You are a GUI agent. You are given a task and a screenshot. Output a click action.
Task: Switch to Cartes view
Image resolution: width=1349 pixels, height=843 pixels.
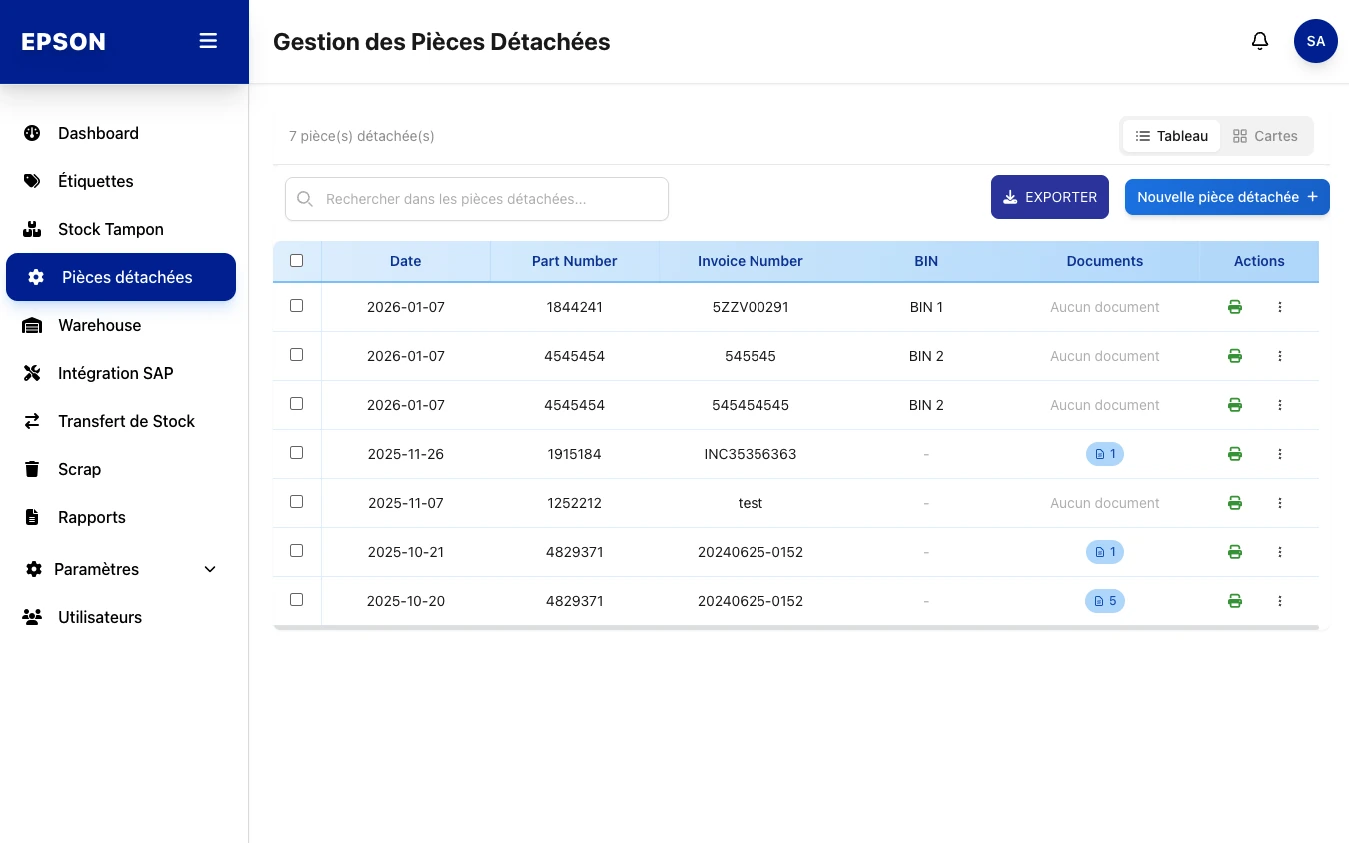1265,136
